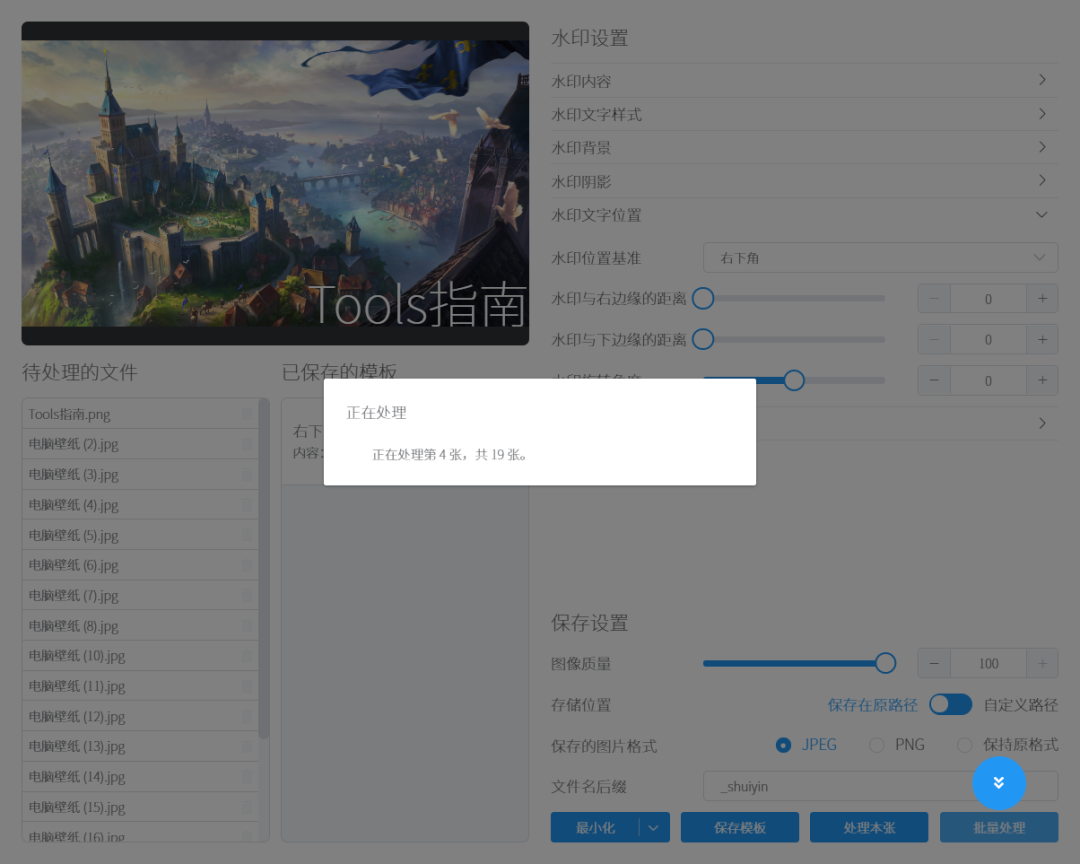Click the 水印与下边缘的距离 slider handle
Image resolution: width=1080 pixels, height=864 pixels.
pyautogui.click(x=703, y=339)
